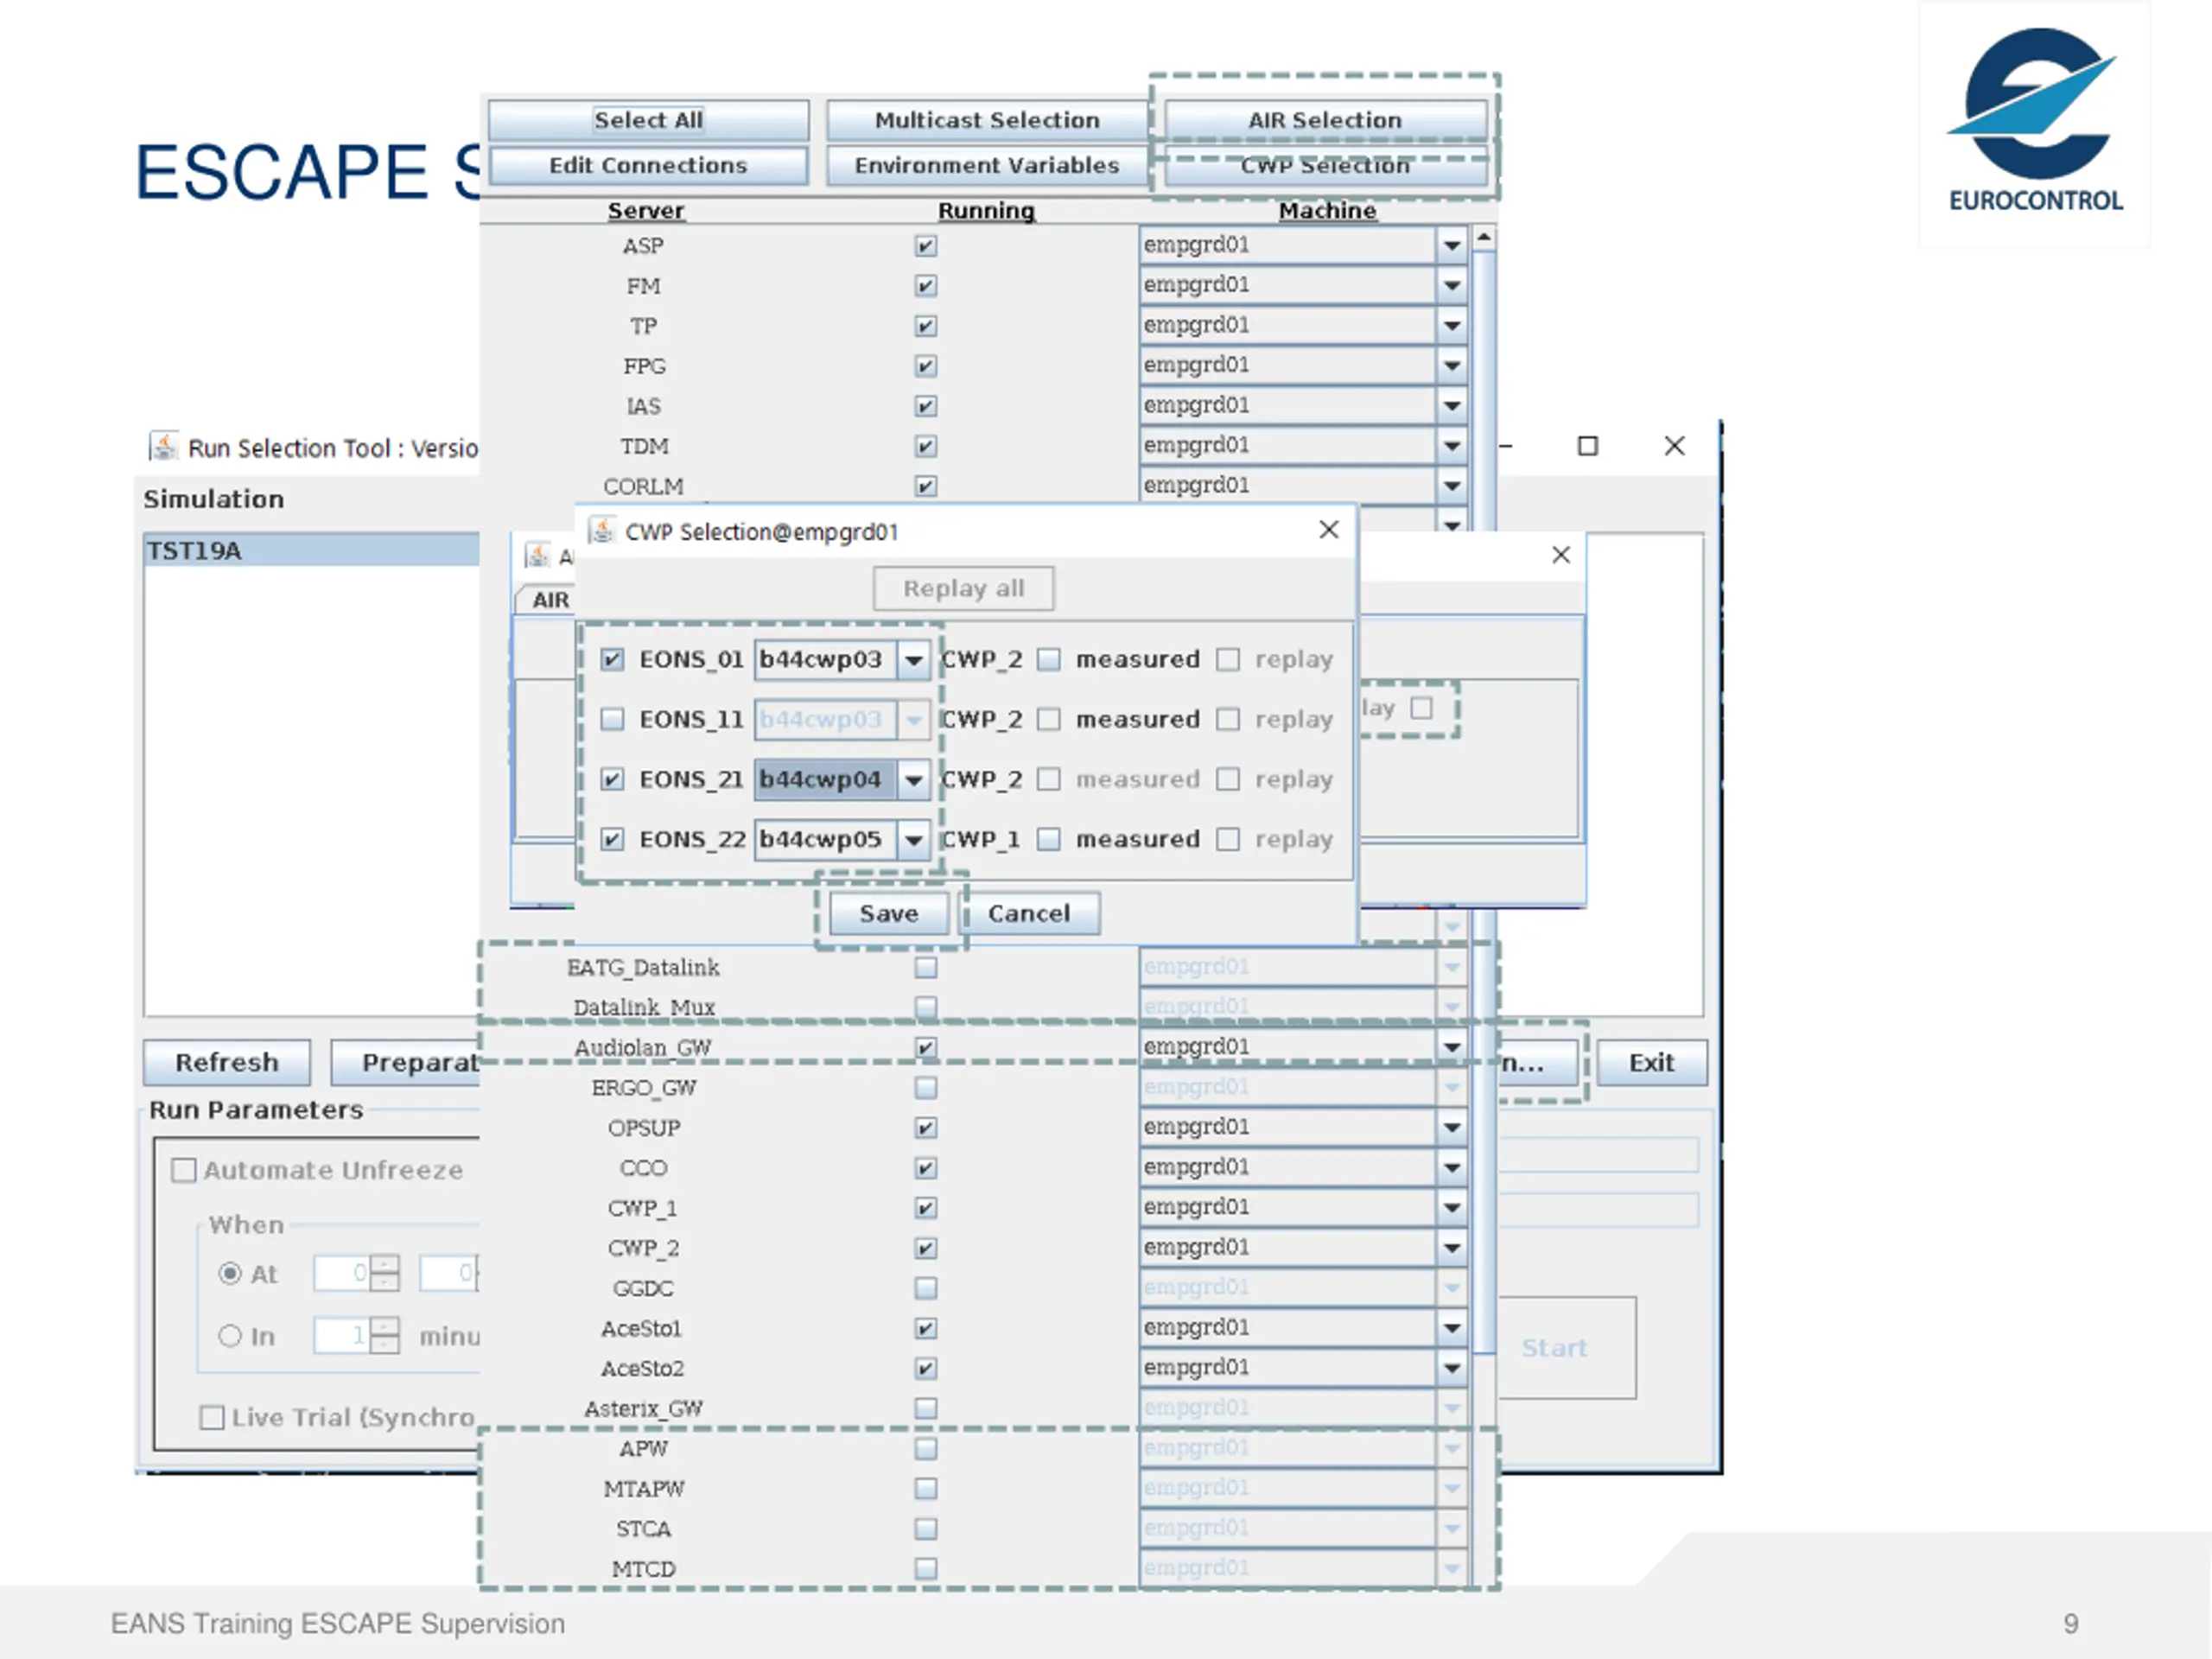Image resolution: width=2212 pixels, height=1659 pixels.
Task: Close the CWP Selection dialog
Action: coord(1328,530)
